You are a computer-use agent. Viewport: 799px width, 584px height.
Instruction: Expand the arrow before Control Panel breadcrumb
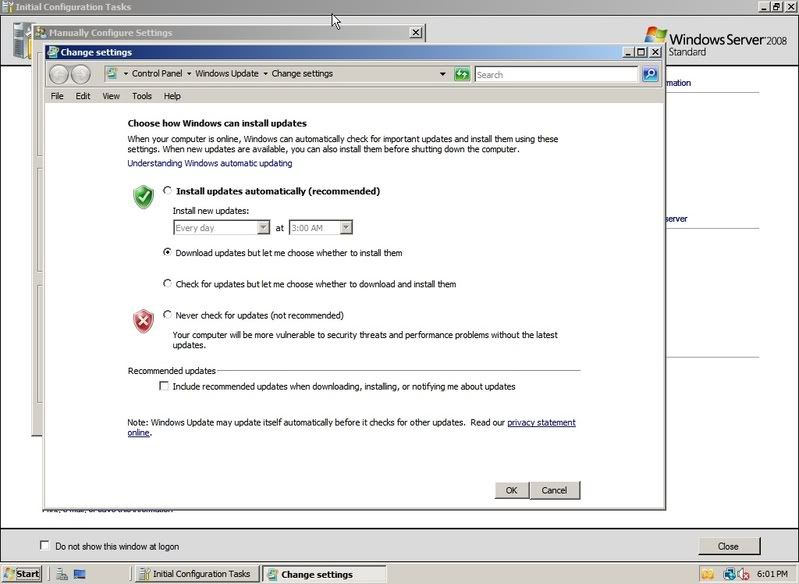(x=126, y=74)
